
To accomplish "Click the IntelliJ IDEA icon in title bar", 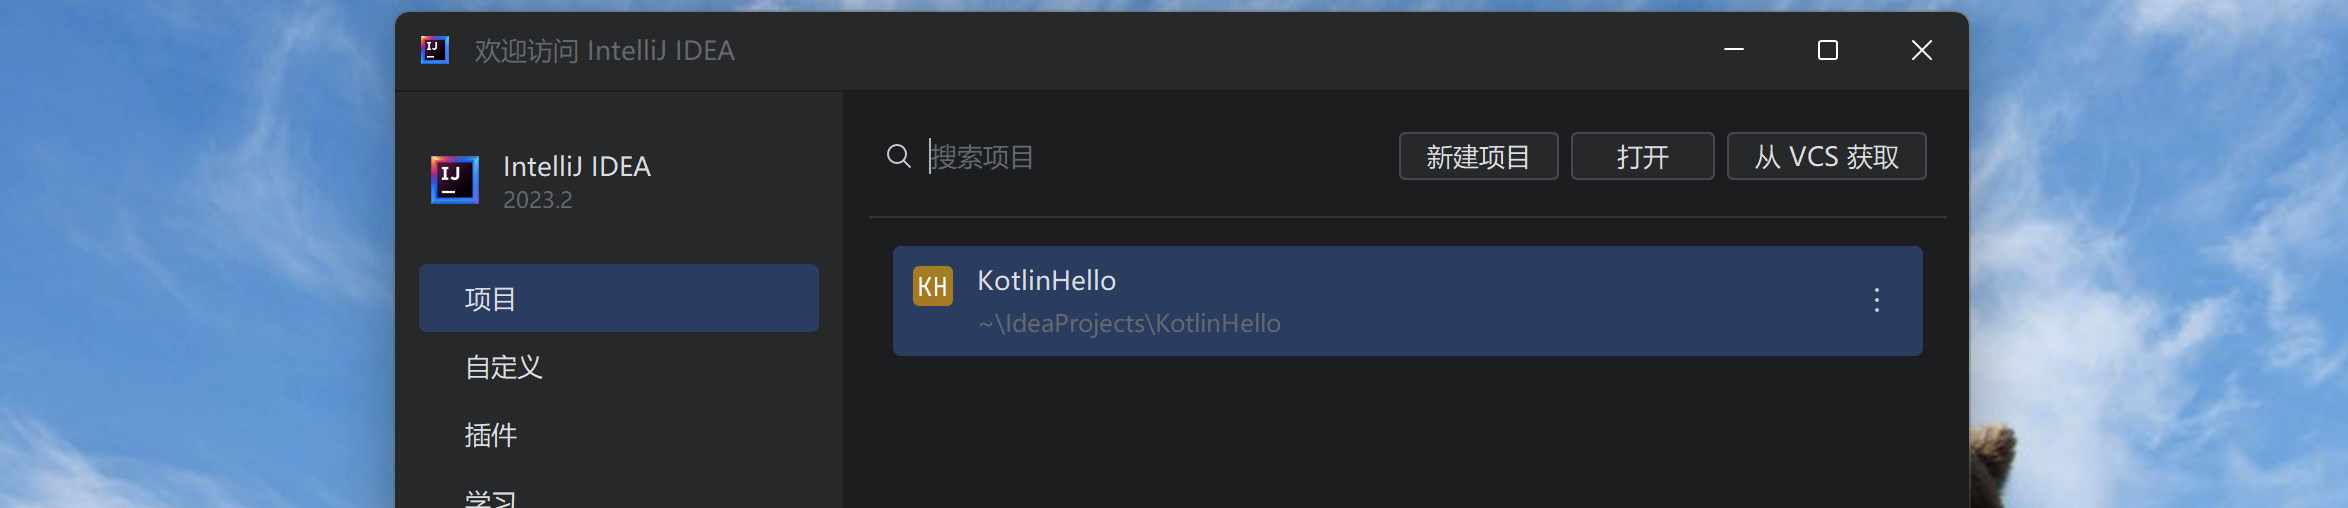I will point(435,50).
